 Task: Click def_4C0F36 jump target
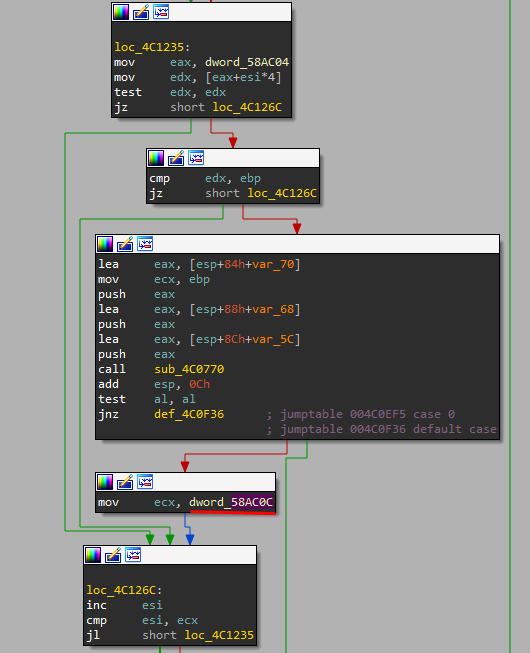[x=189, y=414]
